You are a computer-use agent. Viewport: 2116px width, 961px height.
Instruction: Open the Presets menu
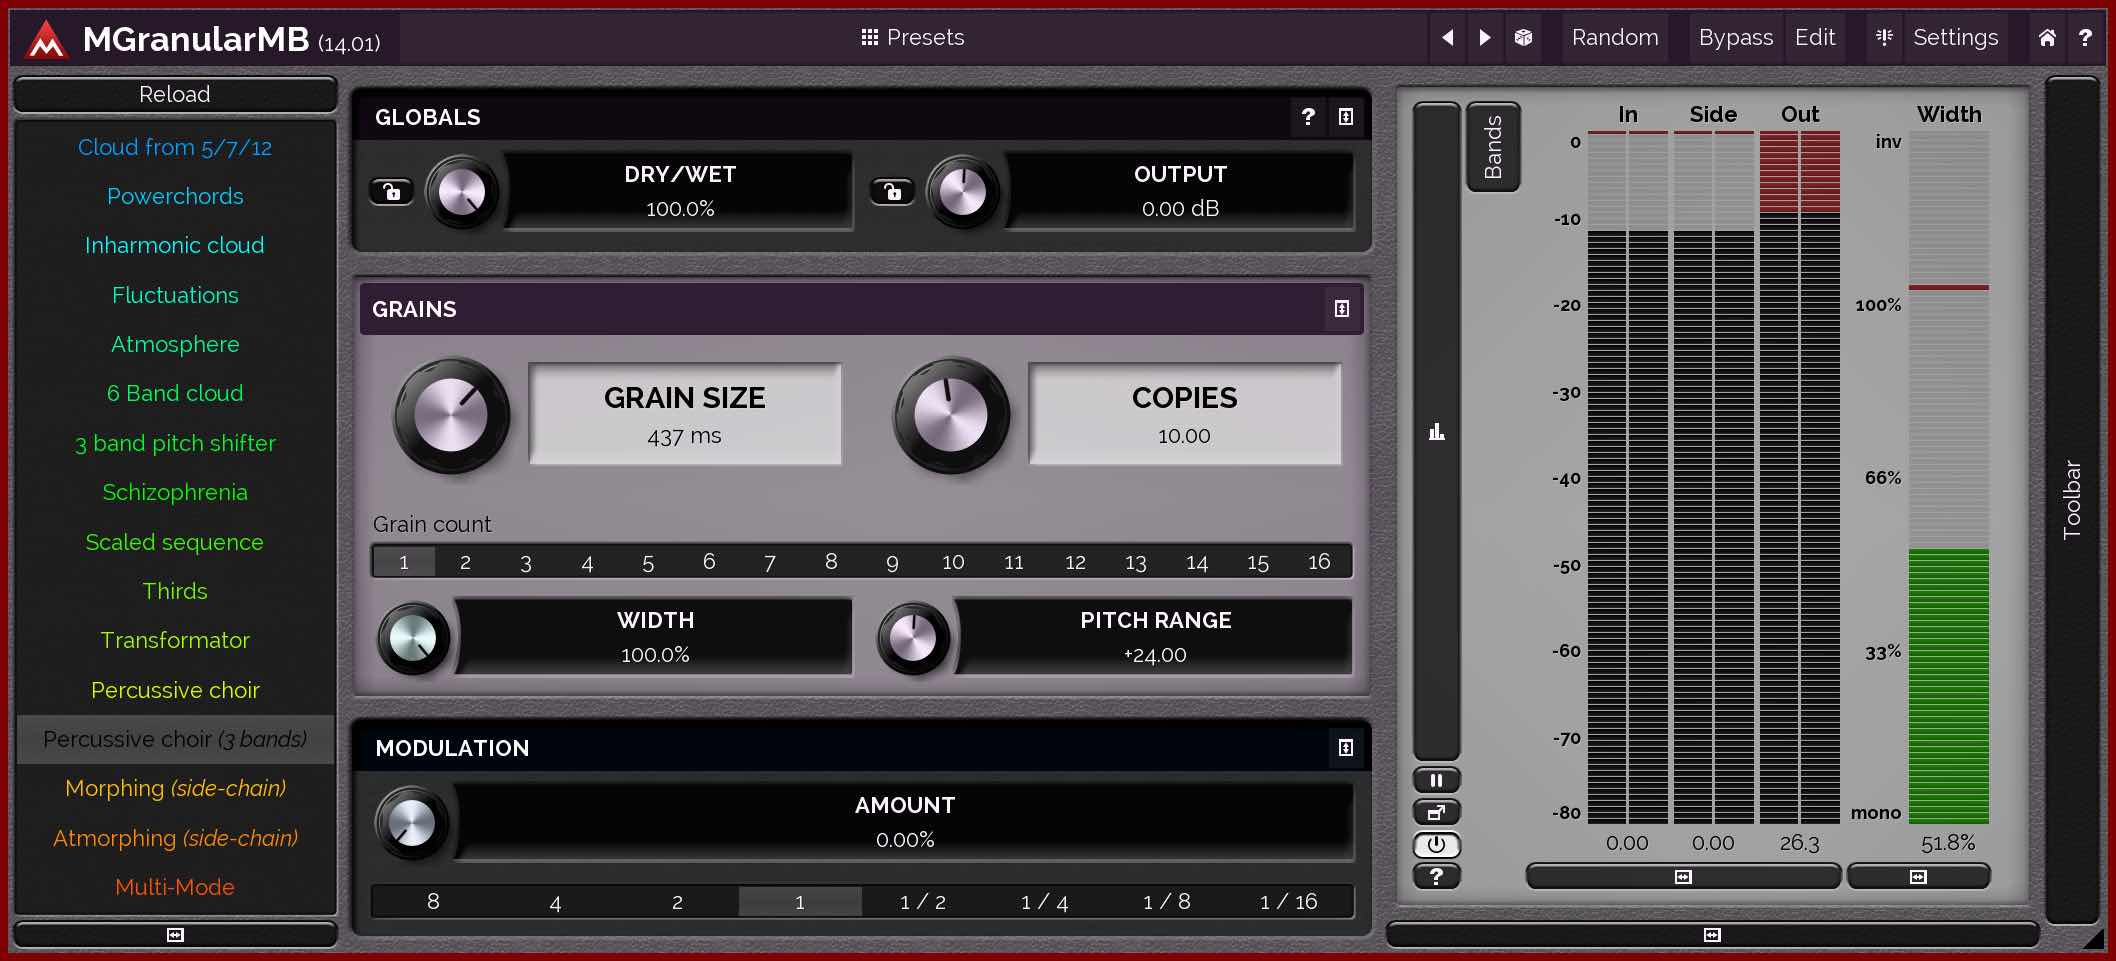[912, 38]
